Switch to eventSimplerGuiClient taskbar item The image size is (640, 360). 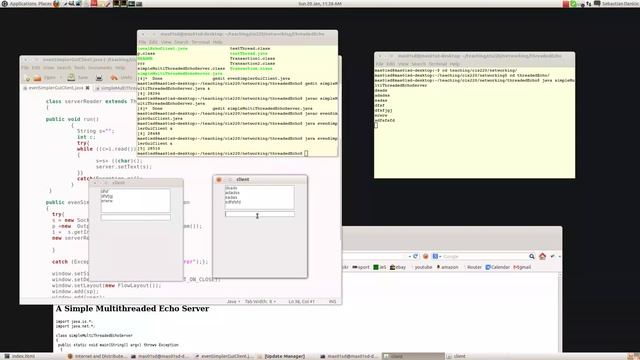(x=223, y=356)
